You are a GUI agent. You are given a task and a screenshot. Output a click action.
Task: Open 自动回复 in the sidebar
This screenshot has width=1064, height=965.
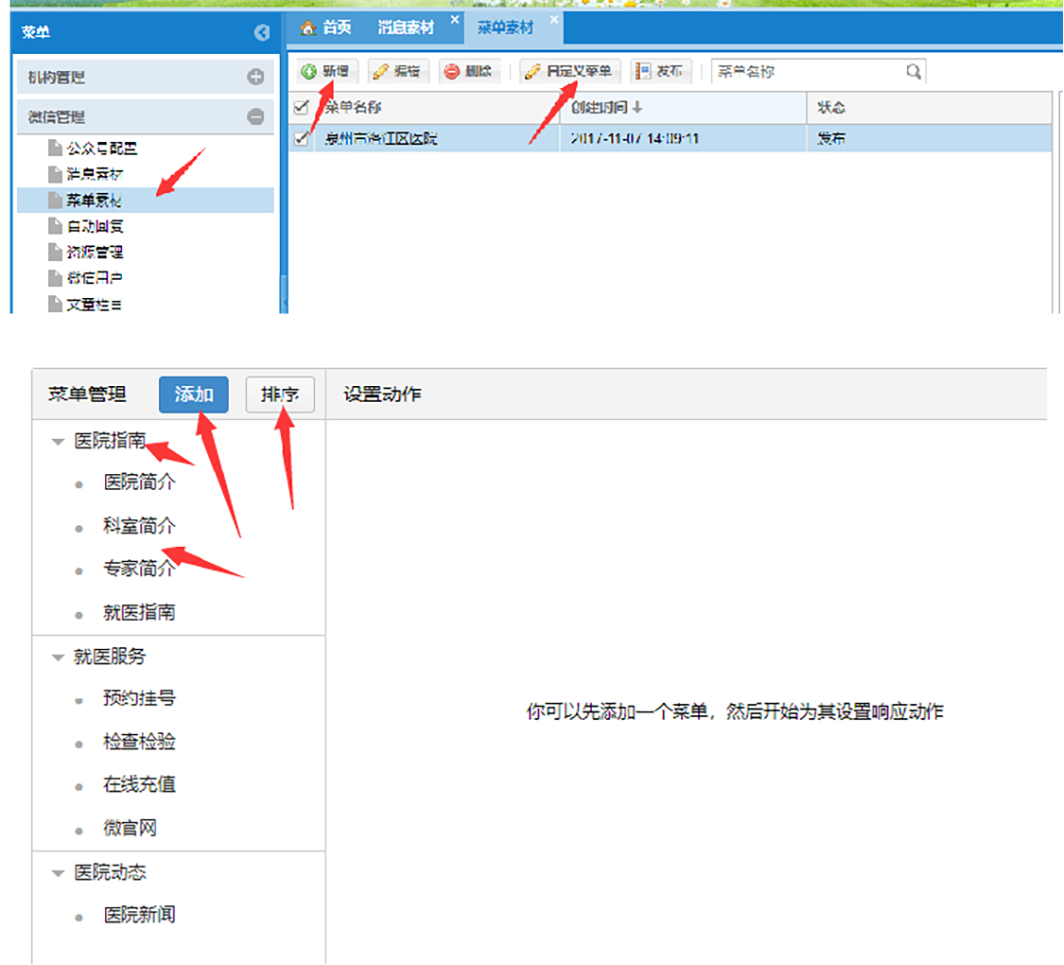pos(94,226)
